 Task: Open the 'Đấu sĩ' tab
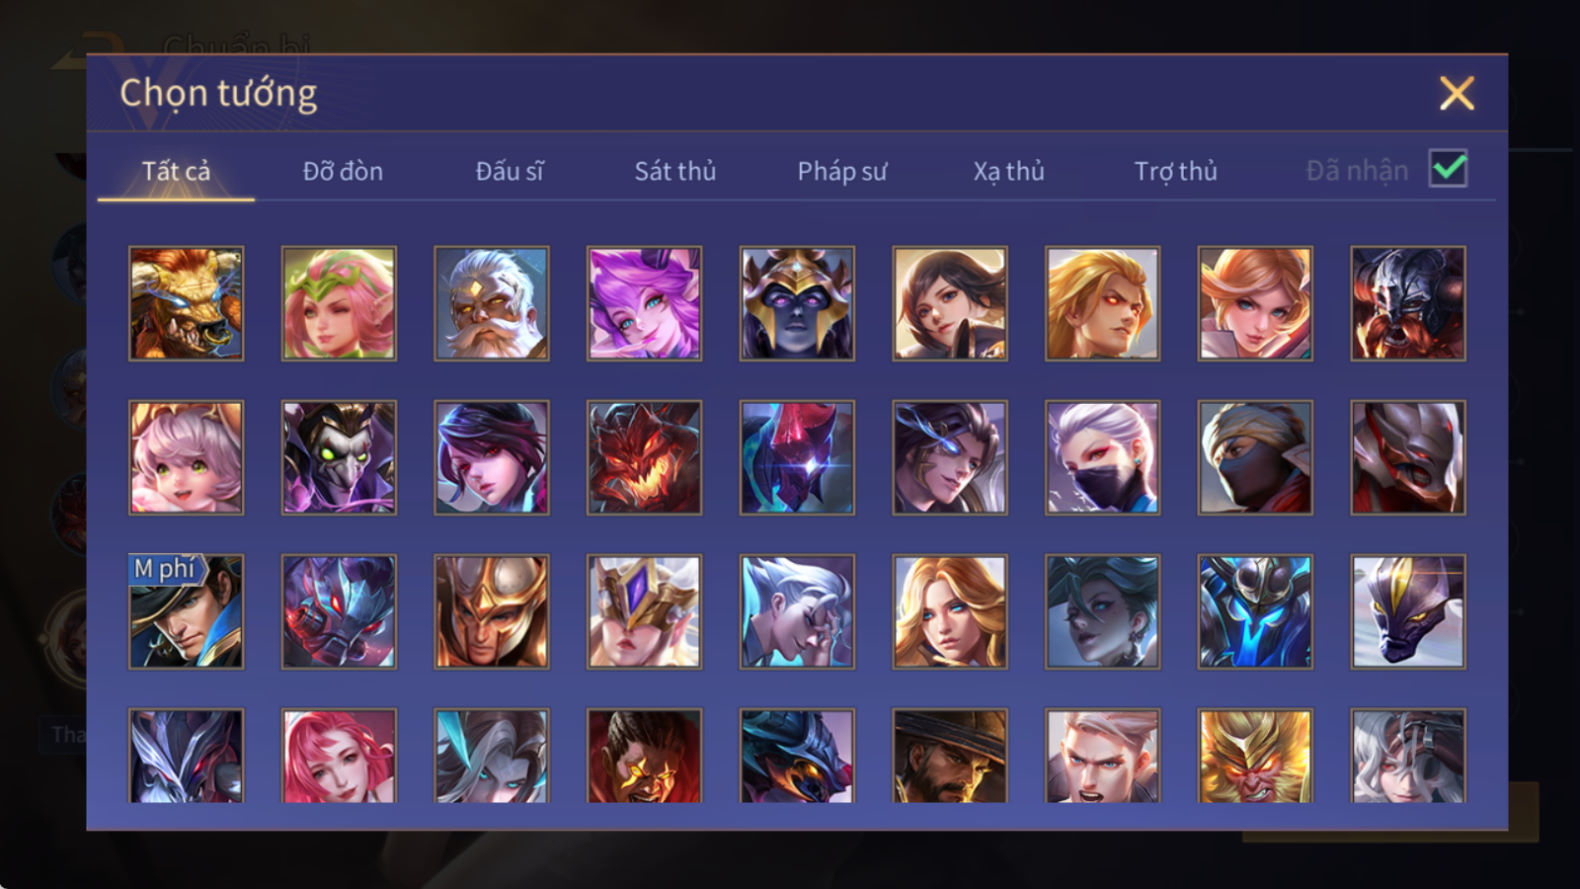tap(509, 171)
